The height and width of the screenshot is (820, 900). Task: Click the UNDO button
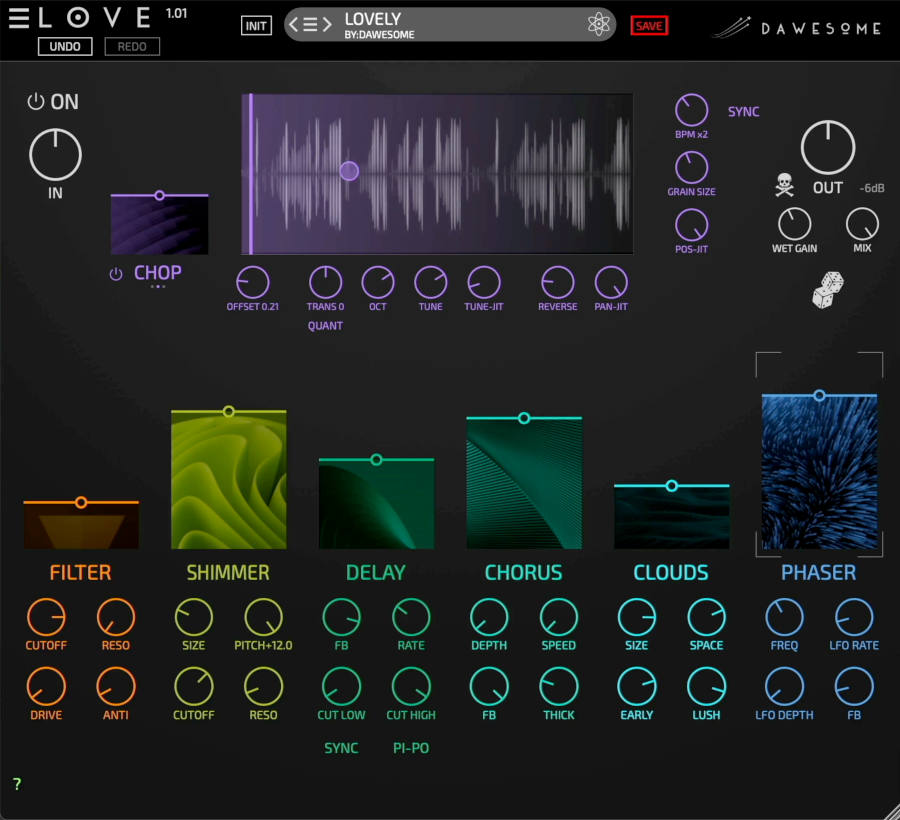point(64,46)
